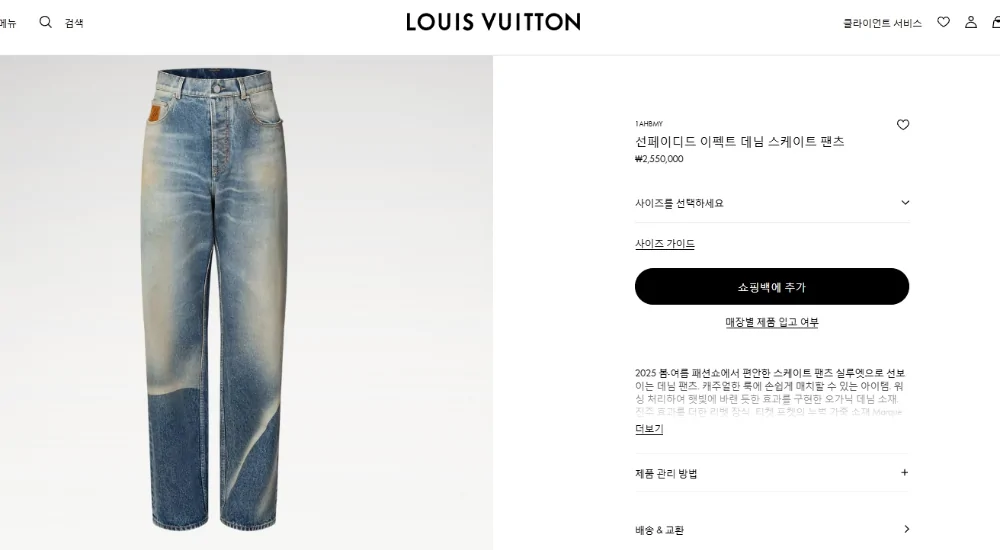
Task: Click the chevron on size selector
Action: point(904,203)
